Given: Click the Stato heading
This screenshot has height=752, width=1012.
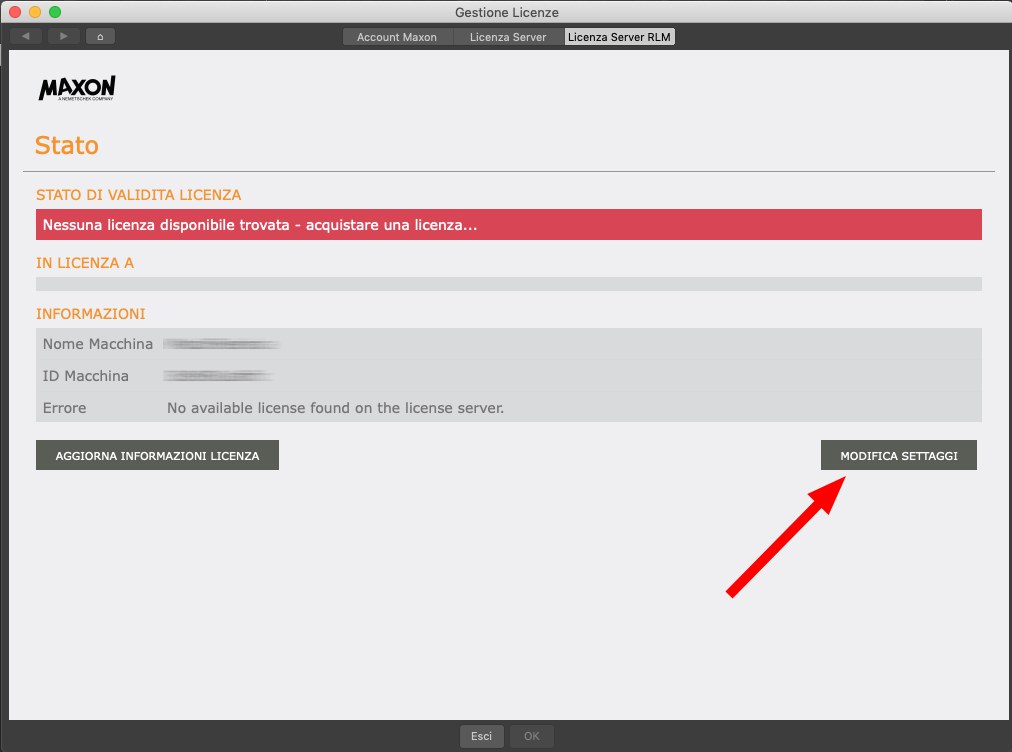Looking at the screenshot, I should tap(66, 145).
